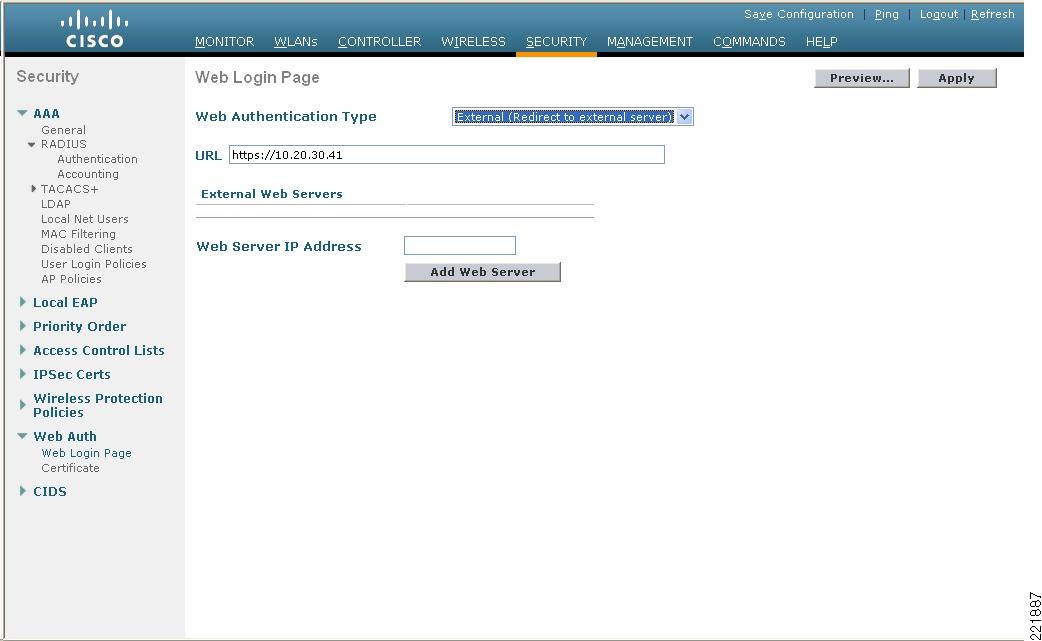The width and height of the screenshot is (1042, 641).
Task: Expand the IPSec Certs section arrow
Action: pyautogui.click(x=23, y=374)
